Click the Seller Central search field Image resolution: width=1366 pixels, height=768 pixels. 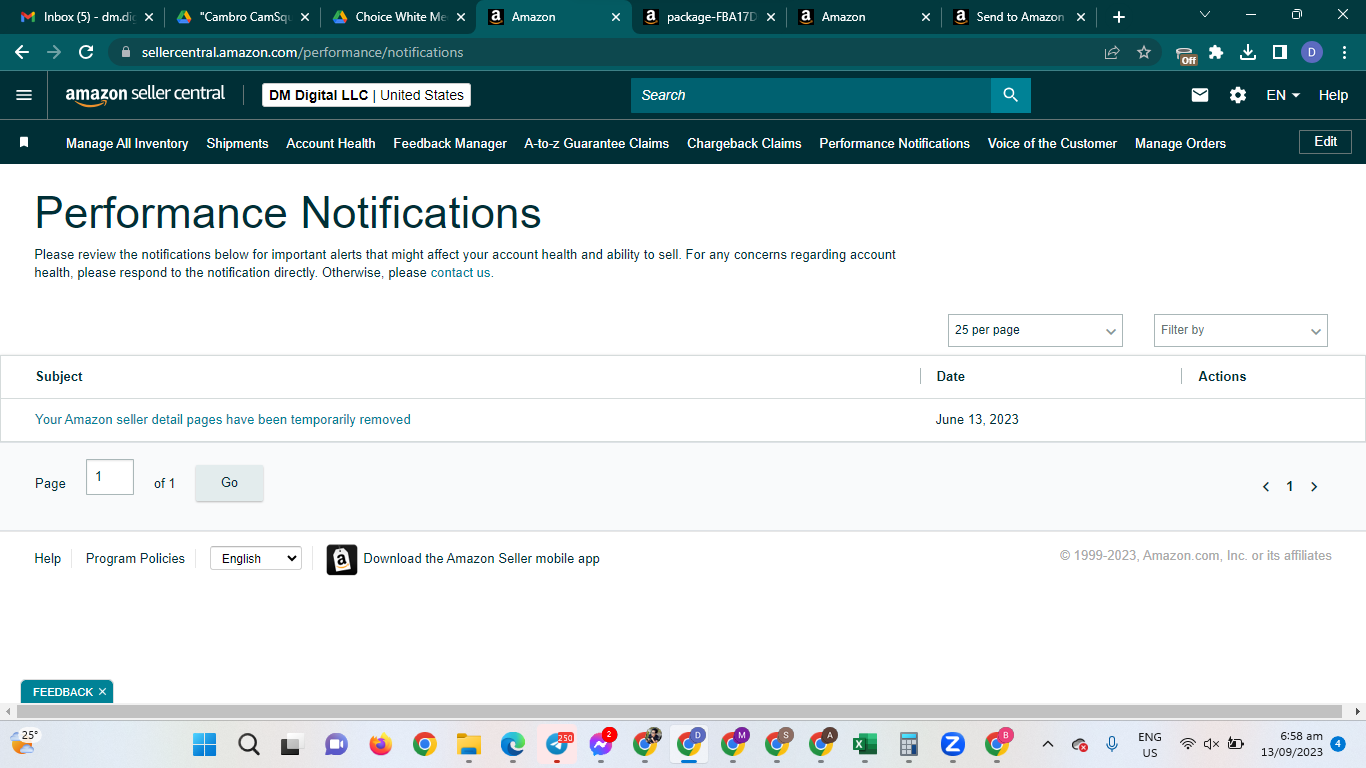pos(811,95)
